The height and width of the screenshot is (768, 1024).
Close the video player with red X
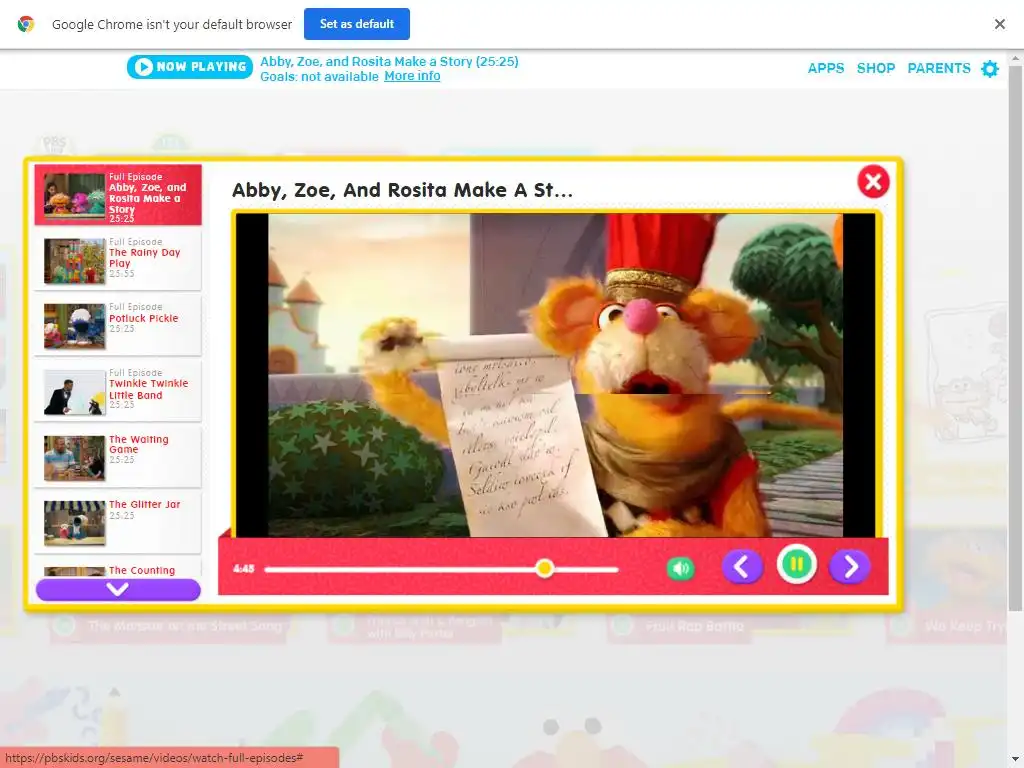[873, 182]
